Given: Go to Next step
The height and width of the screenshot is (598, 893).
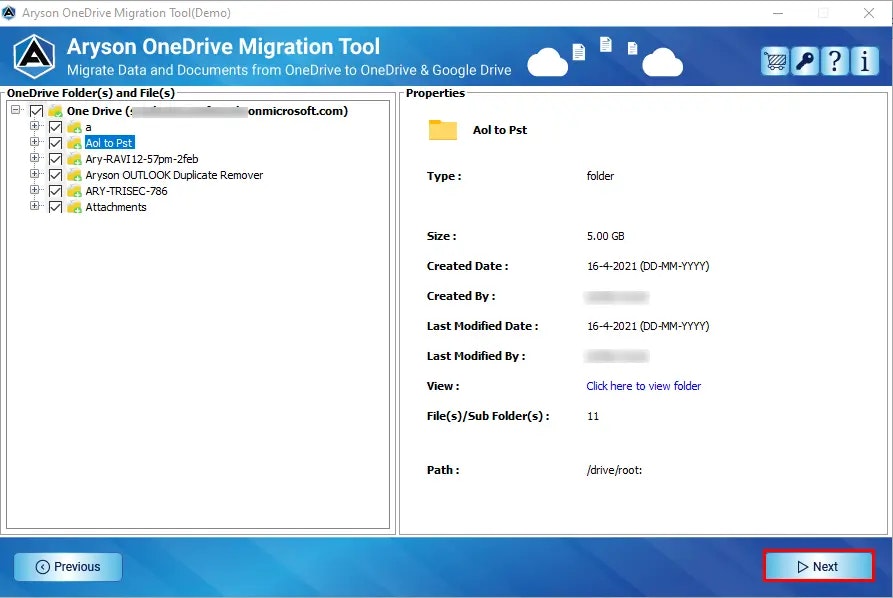Looking at the screenshot, I should [x=818, y=566].
